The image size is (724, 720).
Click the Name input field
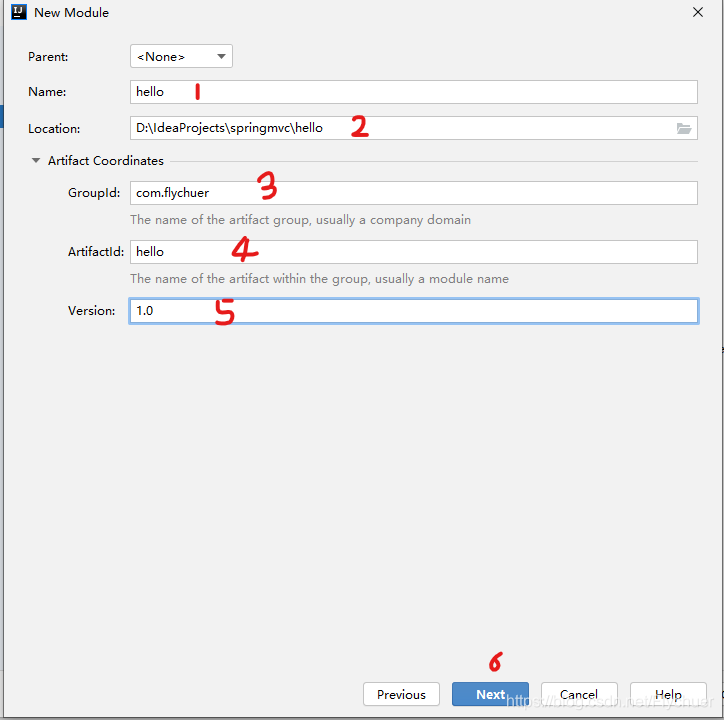click(413, 92)
